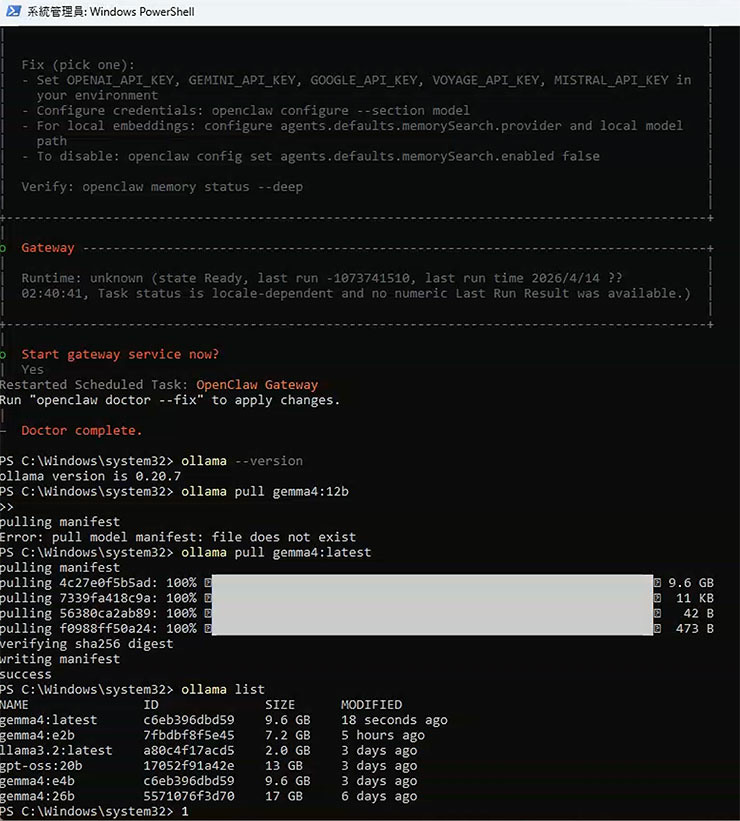740x821 pixels.
Task: Click the 'ID' column header
Action: point(151,705)
